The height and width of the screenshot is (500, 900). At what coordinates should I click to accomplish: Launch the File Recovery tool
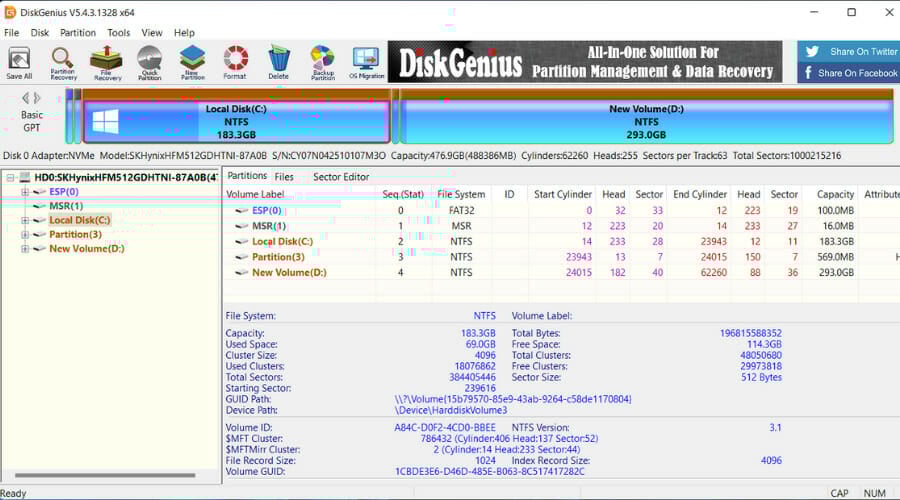click(106, 63)
